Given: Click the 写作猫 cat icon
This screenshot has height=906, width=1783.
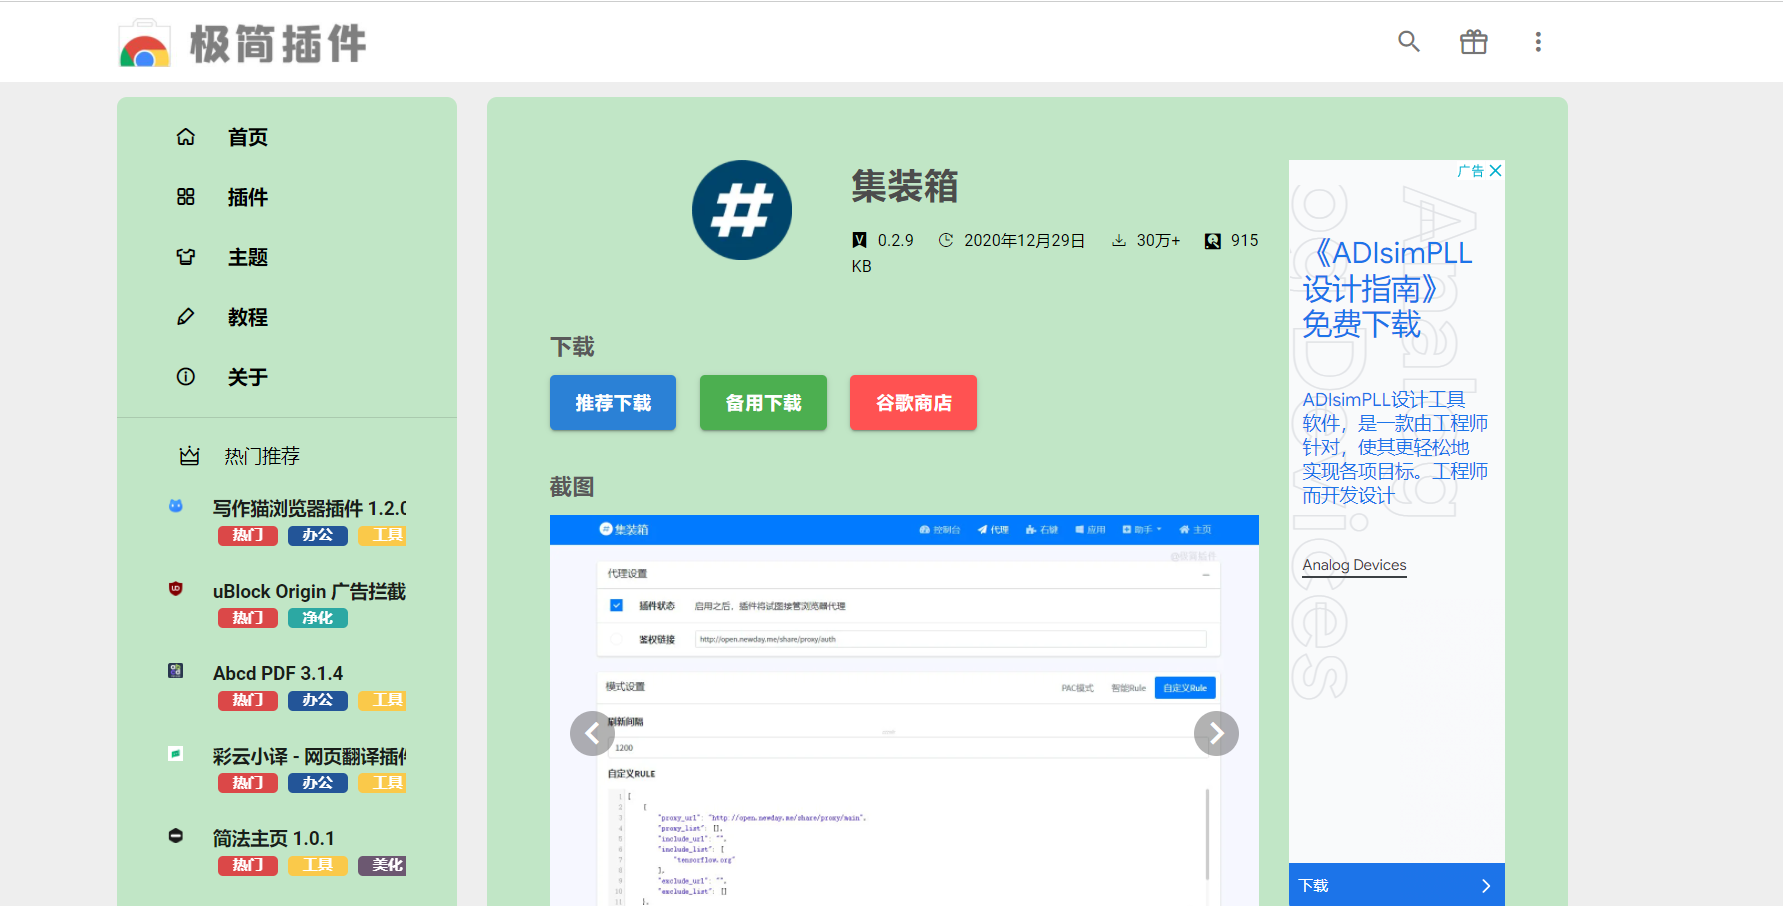Looking at the screenshot, I should pos(176,506).
